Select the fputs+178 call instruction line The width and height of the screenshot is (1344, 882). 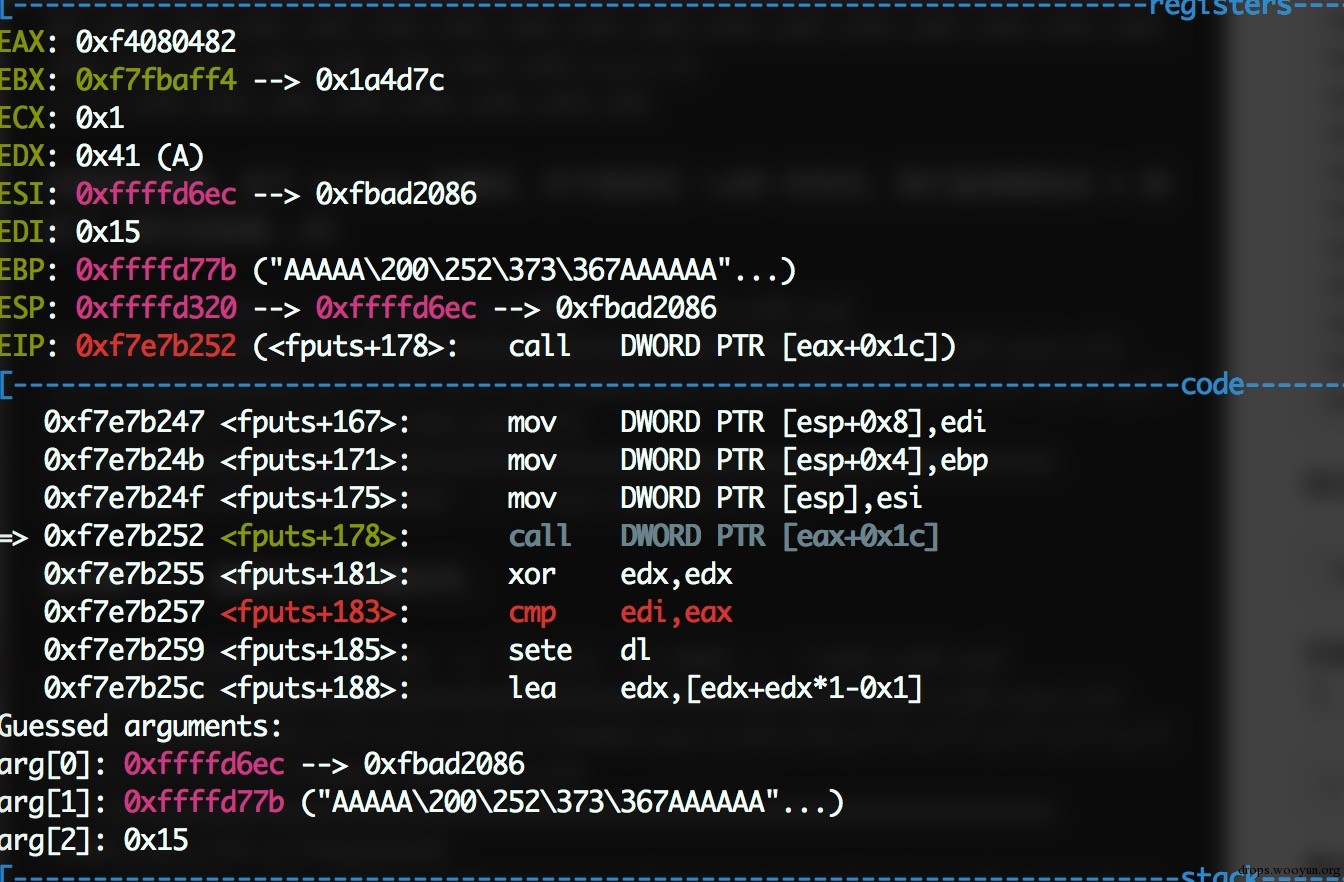click(491, 537)
